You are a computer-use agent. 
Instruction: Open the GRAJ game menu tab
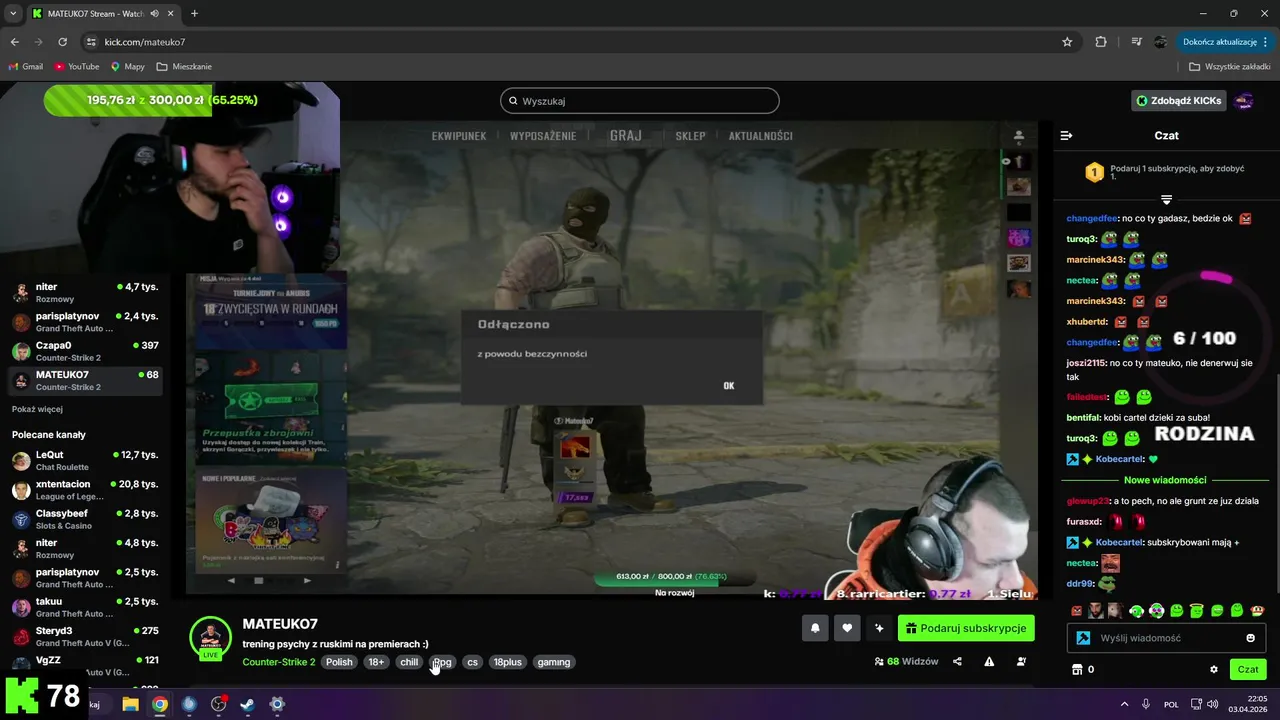coord(626,136)
